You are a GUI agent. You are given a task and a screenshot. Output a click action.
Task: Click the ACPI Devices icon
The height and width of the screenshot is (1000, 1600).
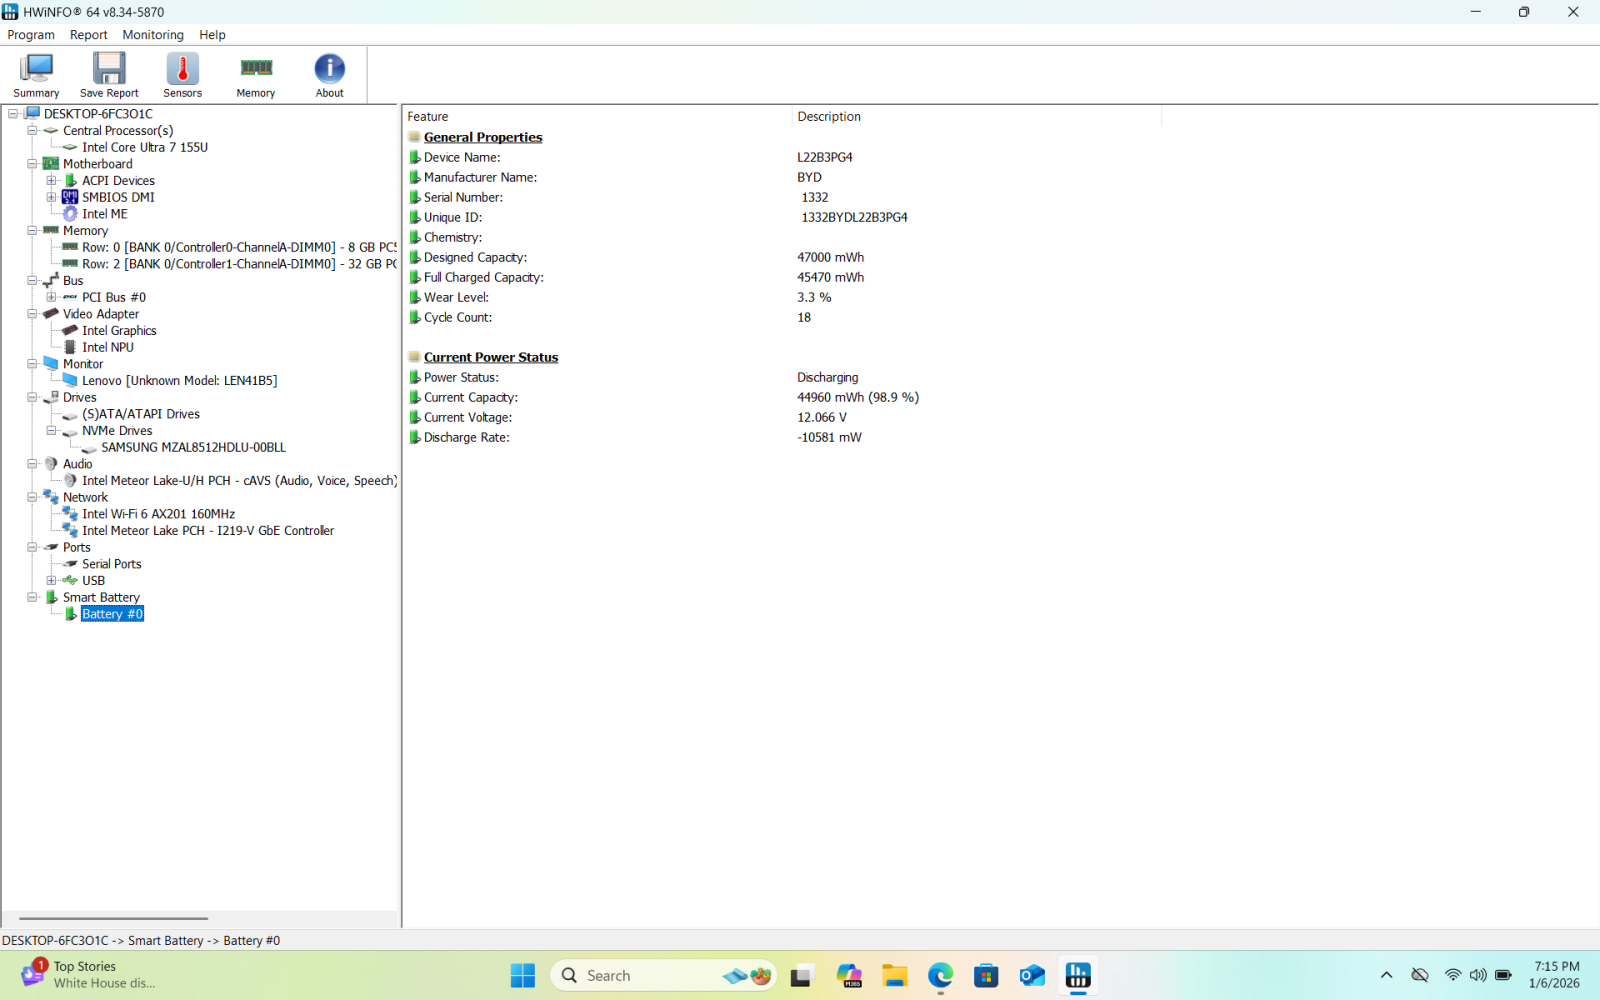click(70, 180)
